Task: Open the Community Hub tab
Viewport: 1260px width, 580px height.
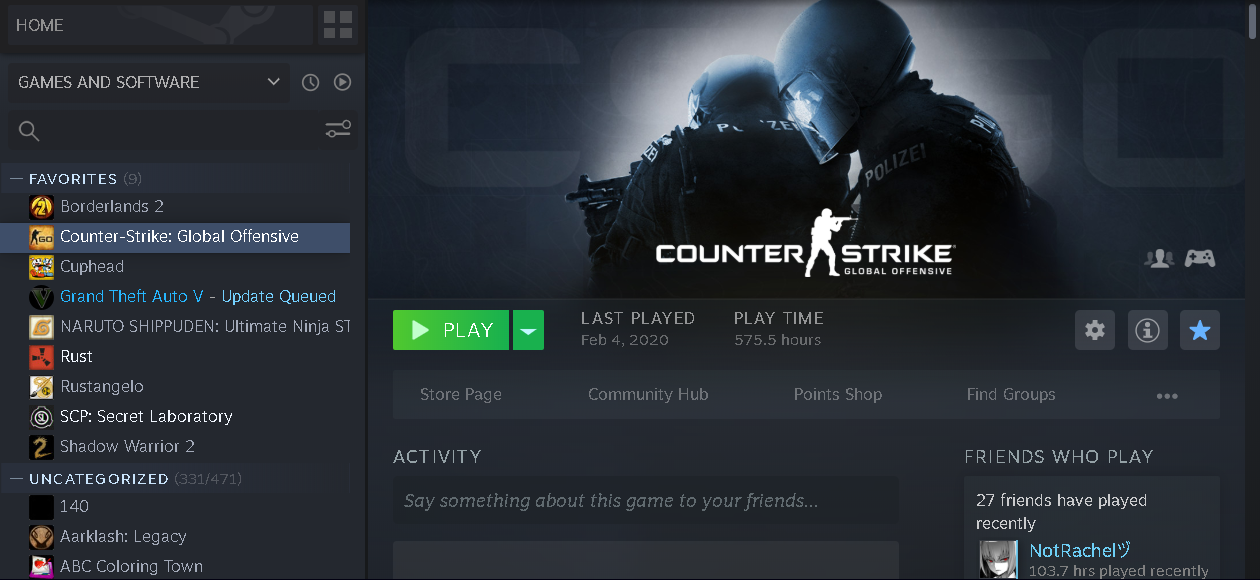Action: click(648, 394)
